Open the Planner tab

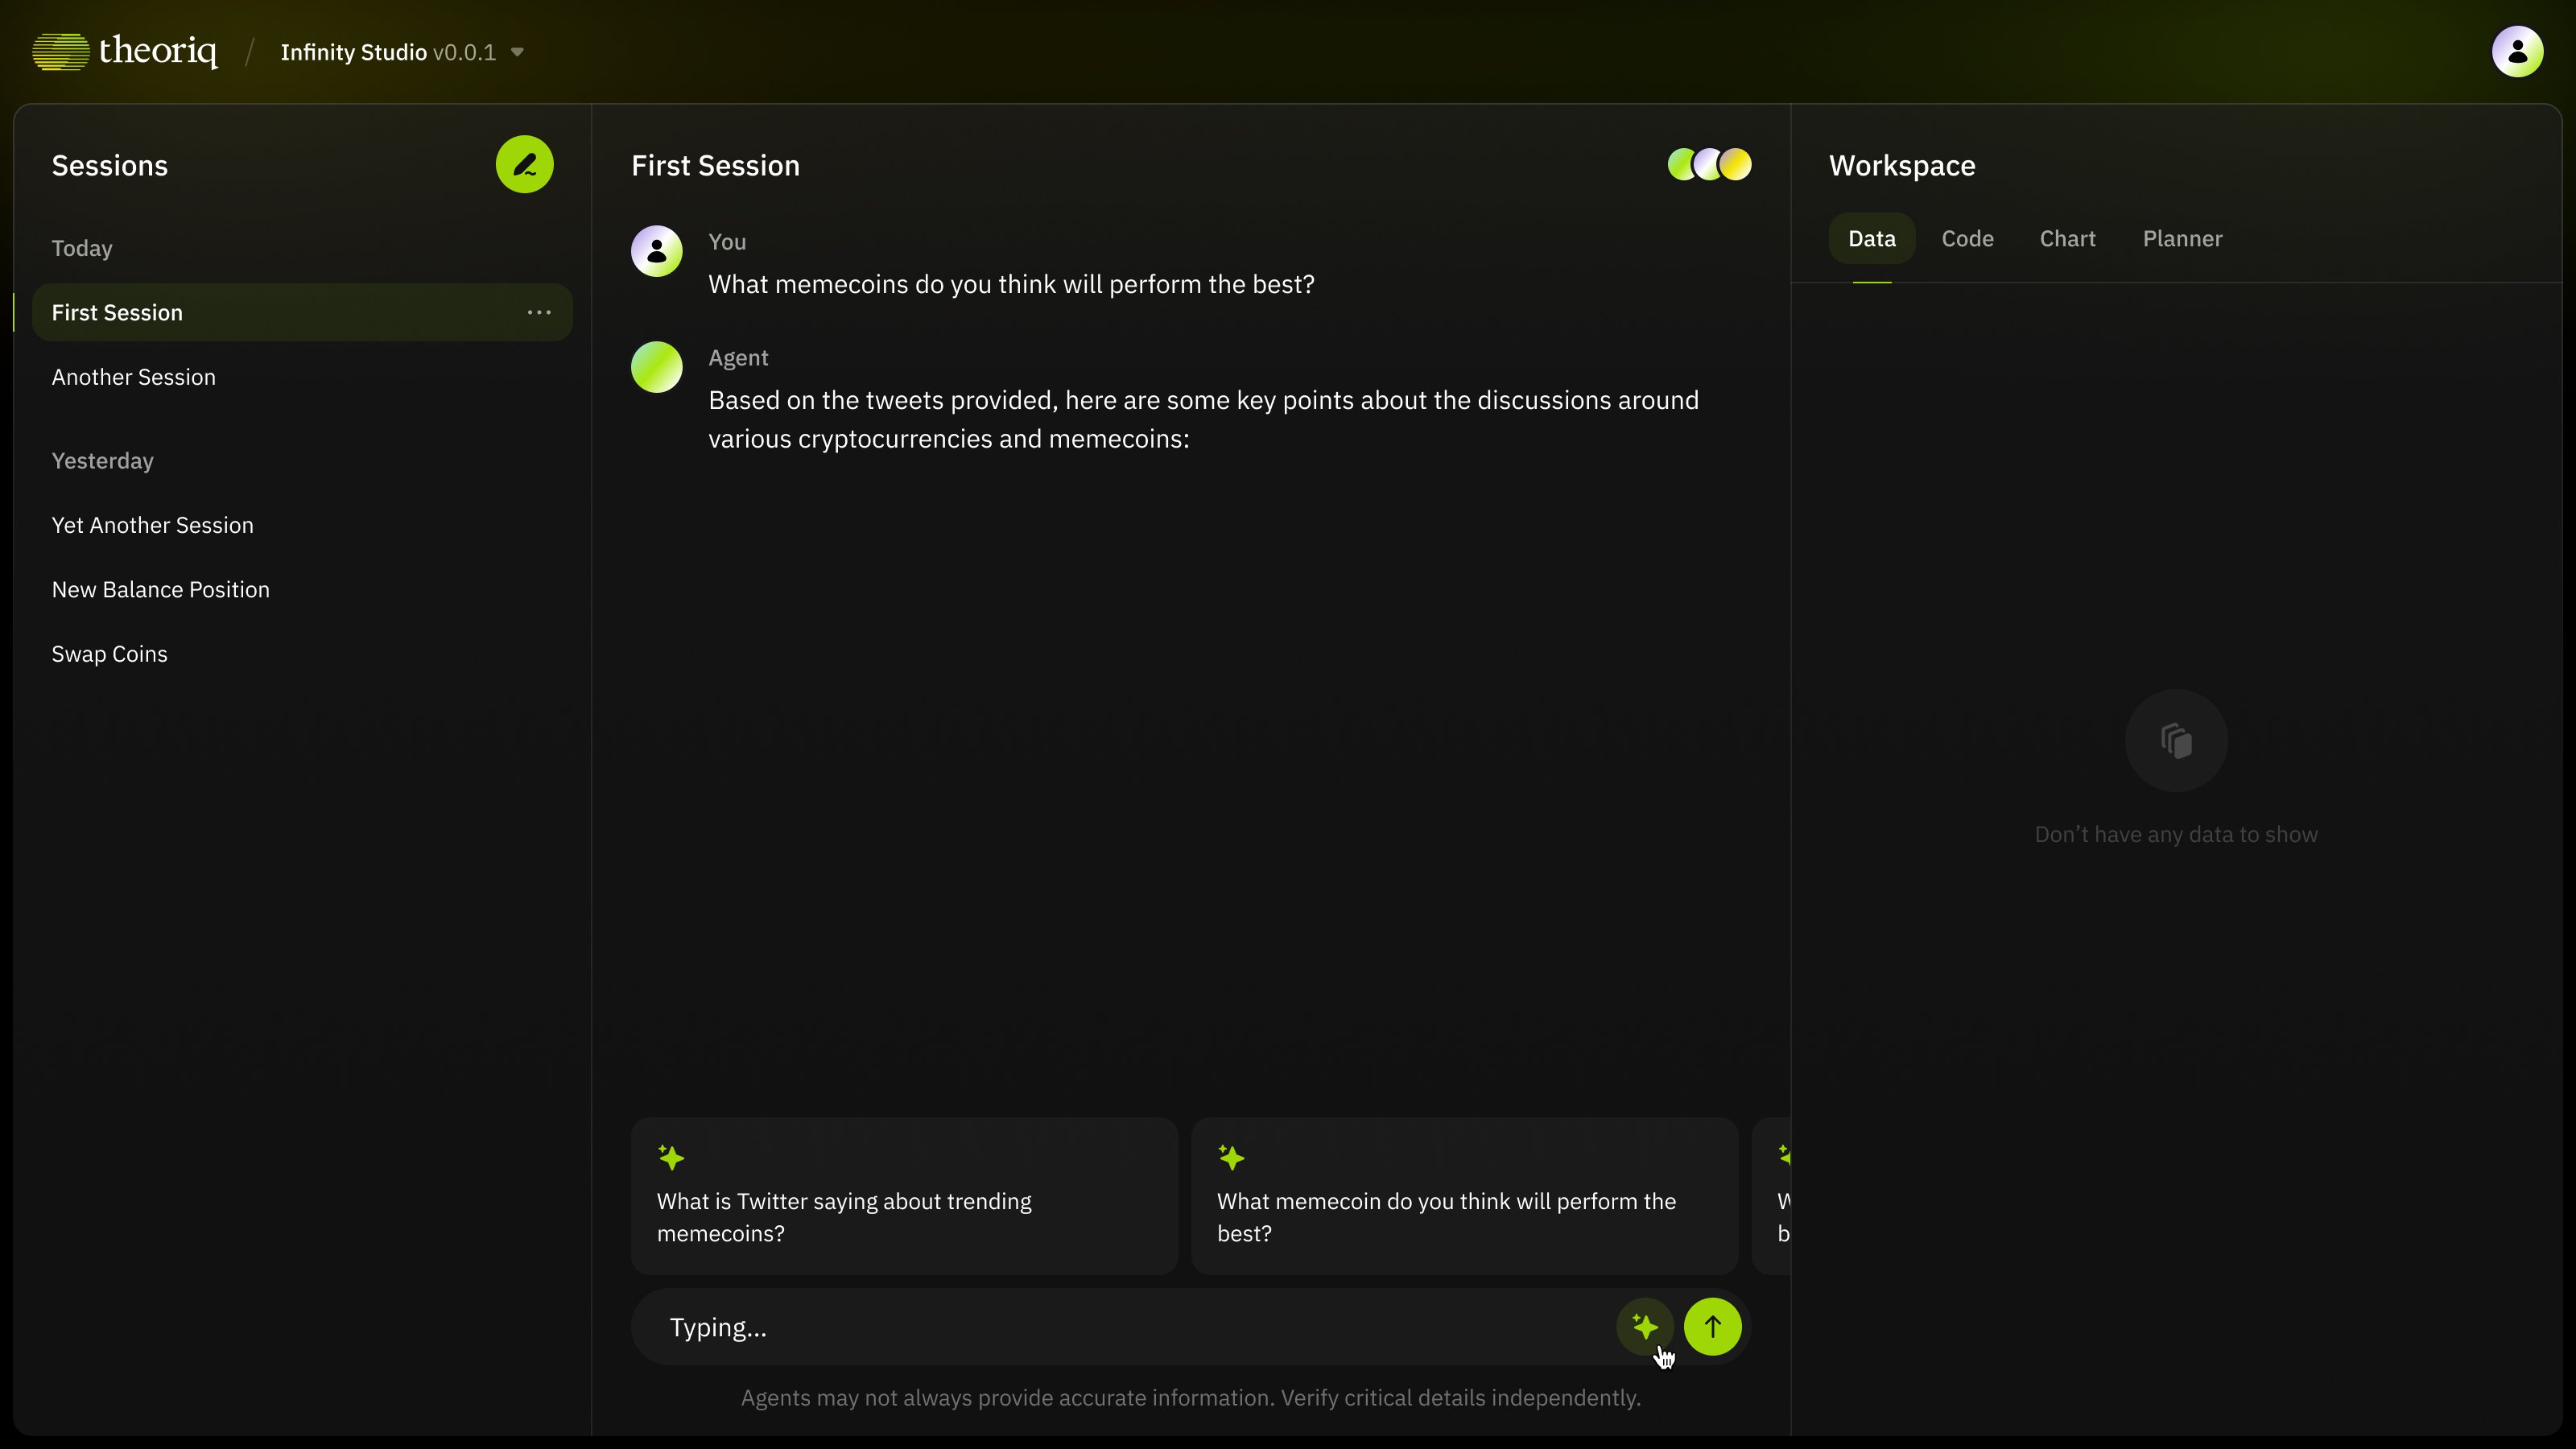2182,238
